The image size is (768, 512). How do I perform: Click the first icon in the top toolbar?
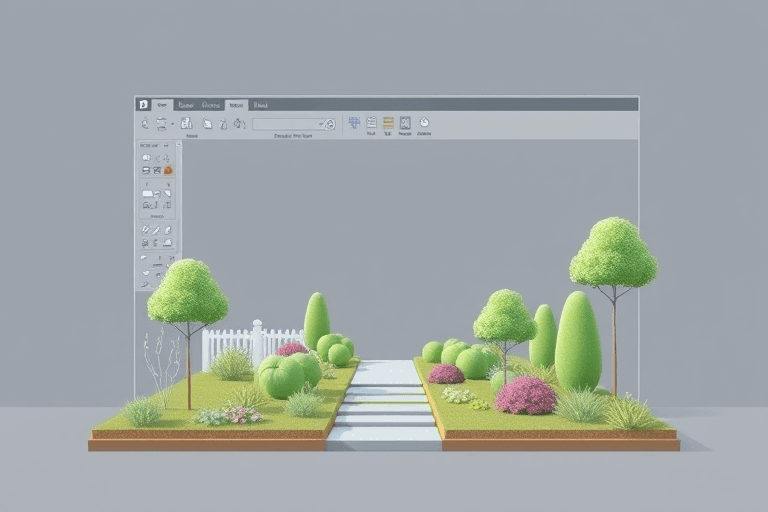click(x=145, y=123)
